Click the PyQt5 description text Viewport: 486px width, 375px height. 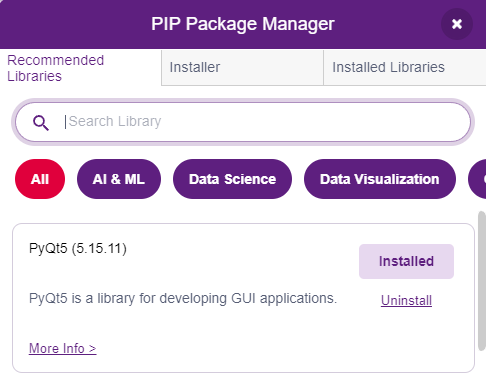point(183,298)
